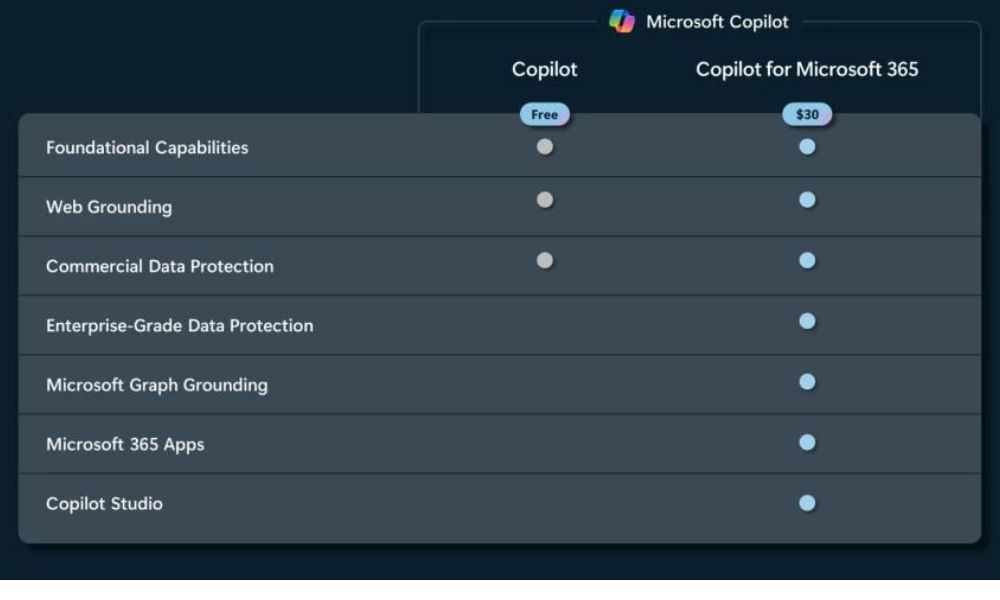Toggle Commercial Data Protection for Copilot 365

pyautogui.click(x=806, y=261)
